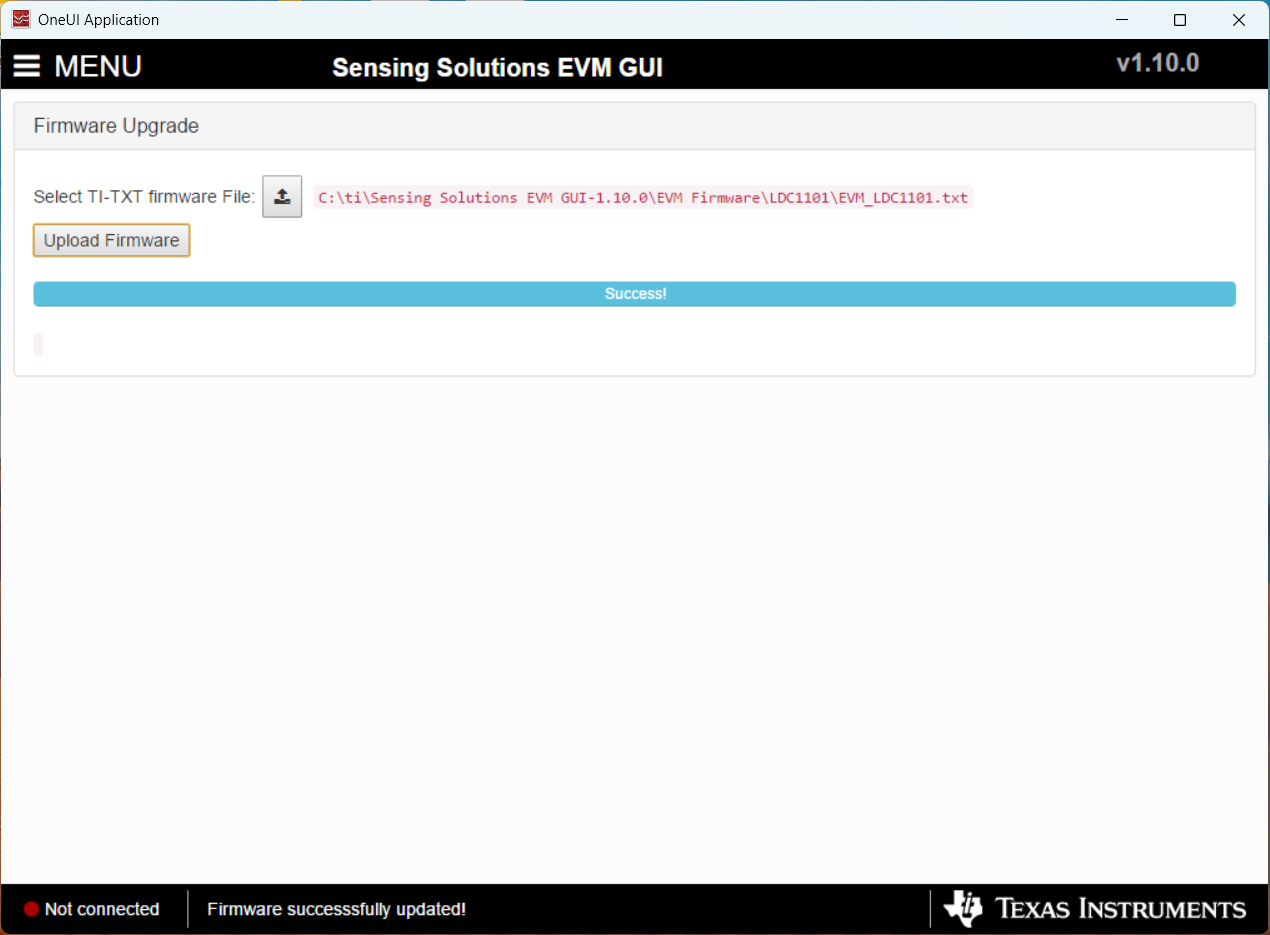Click the selected EVM_LDC1101.txt file path
Image resolution: width=1270 pixels, height=935 pixels.
pos(643,198)
